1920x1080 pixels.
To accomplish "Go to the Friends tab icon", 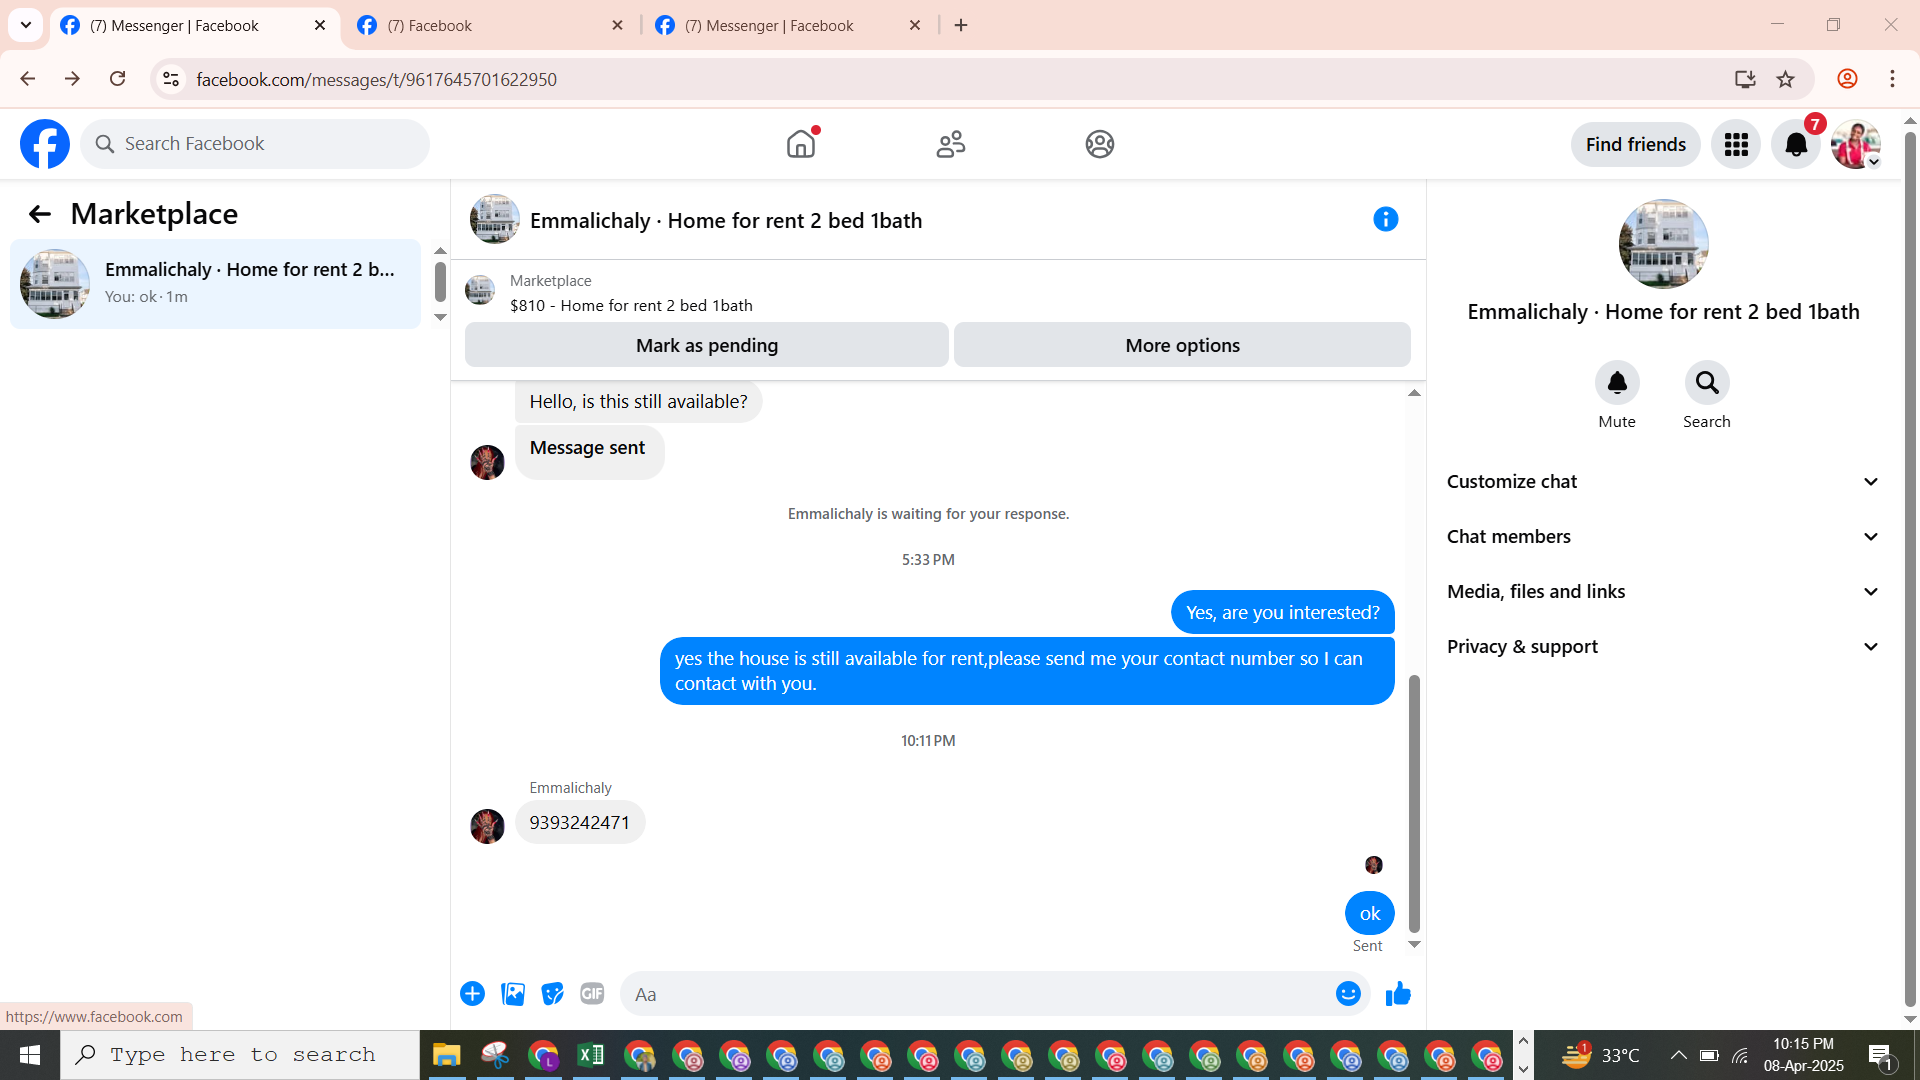I will click(x=950, y=145).
